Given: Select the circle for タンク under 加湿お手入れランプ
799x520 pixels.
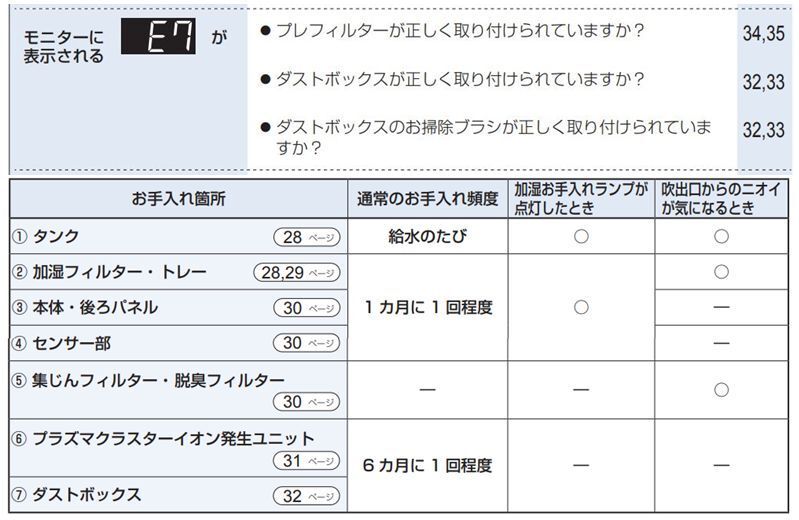Looking at the screenshot, I should (581, 236).
